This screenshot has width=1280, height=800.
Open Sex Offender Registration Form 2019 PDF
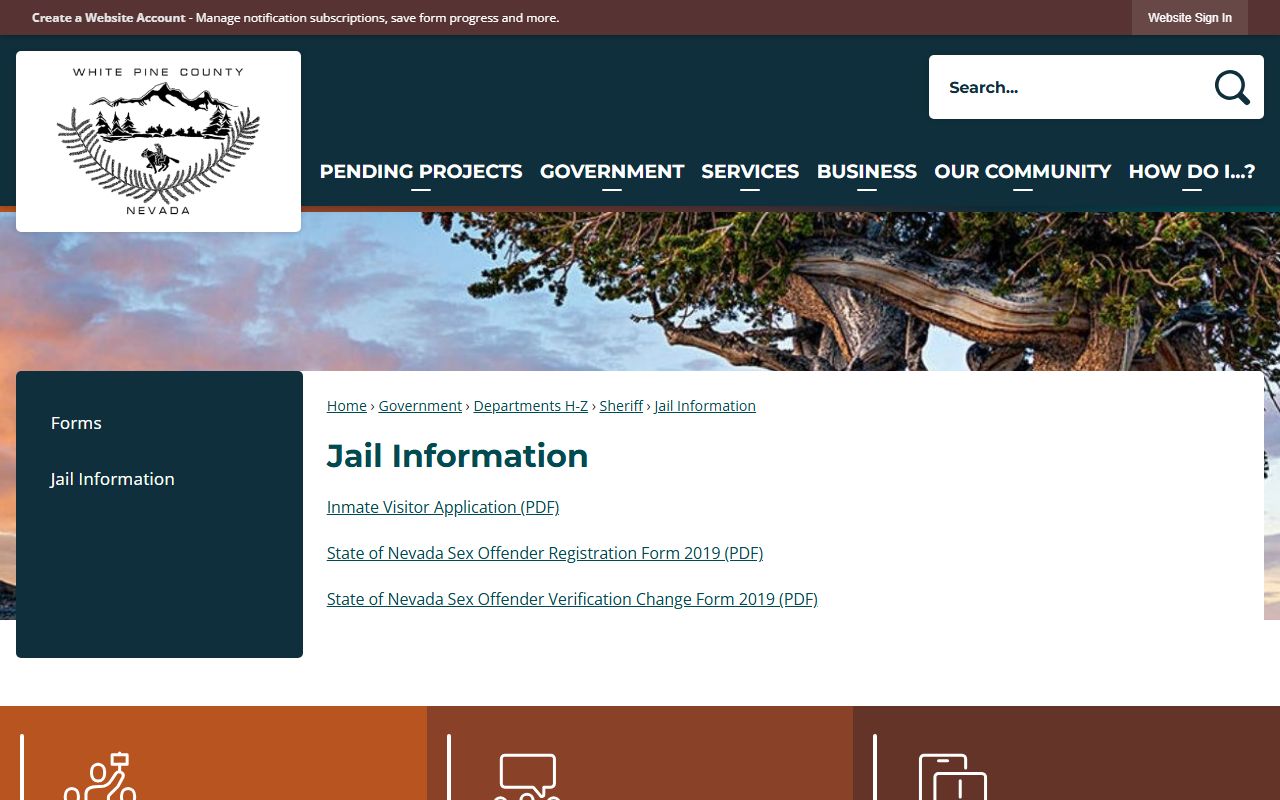point(545,553)
